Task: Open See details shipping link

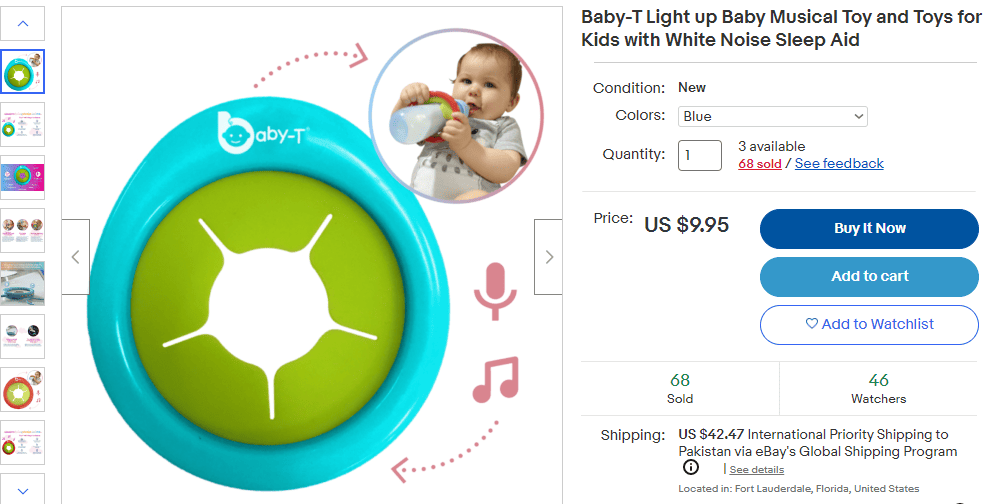Action: click(757, 470)
